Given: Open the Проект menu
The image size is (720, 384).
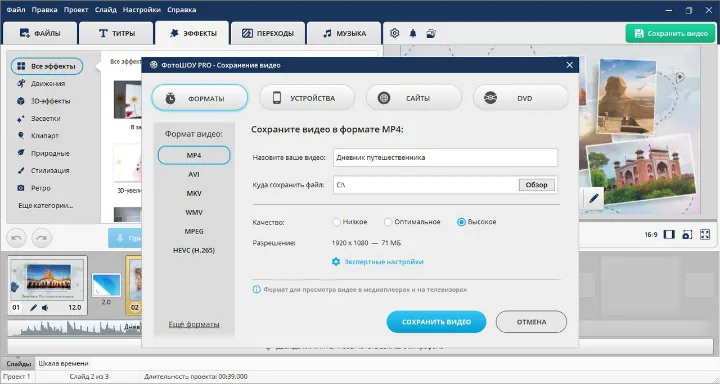Looking at the screenshot, I should (76, 10).
